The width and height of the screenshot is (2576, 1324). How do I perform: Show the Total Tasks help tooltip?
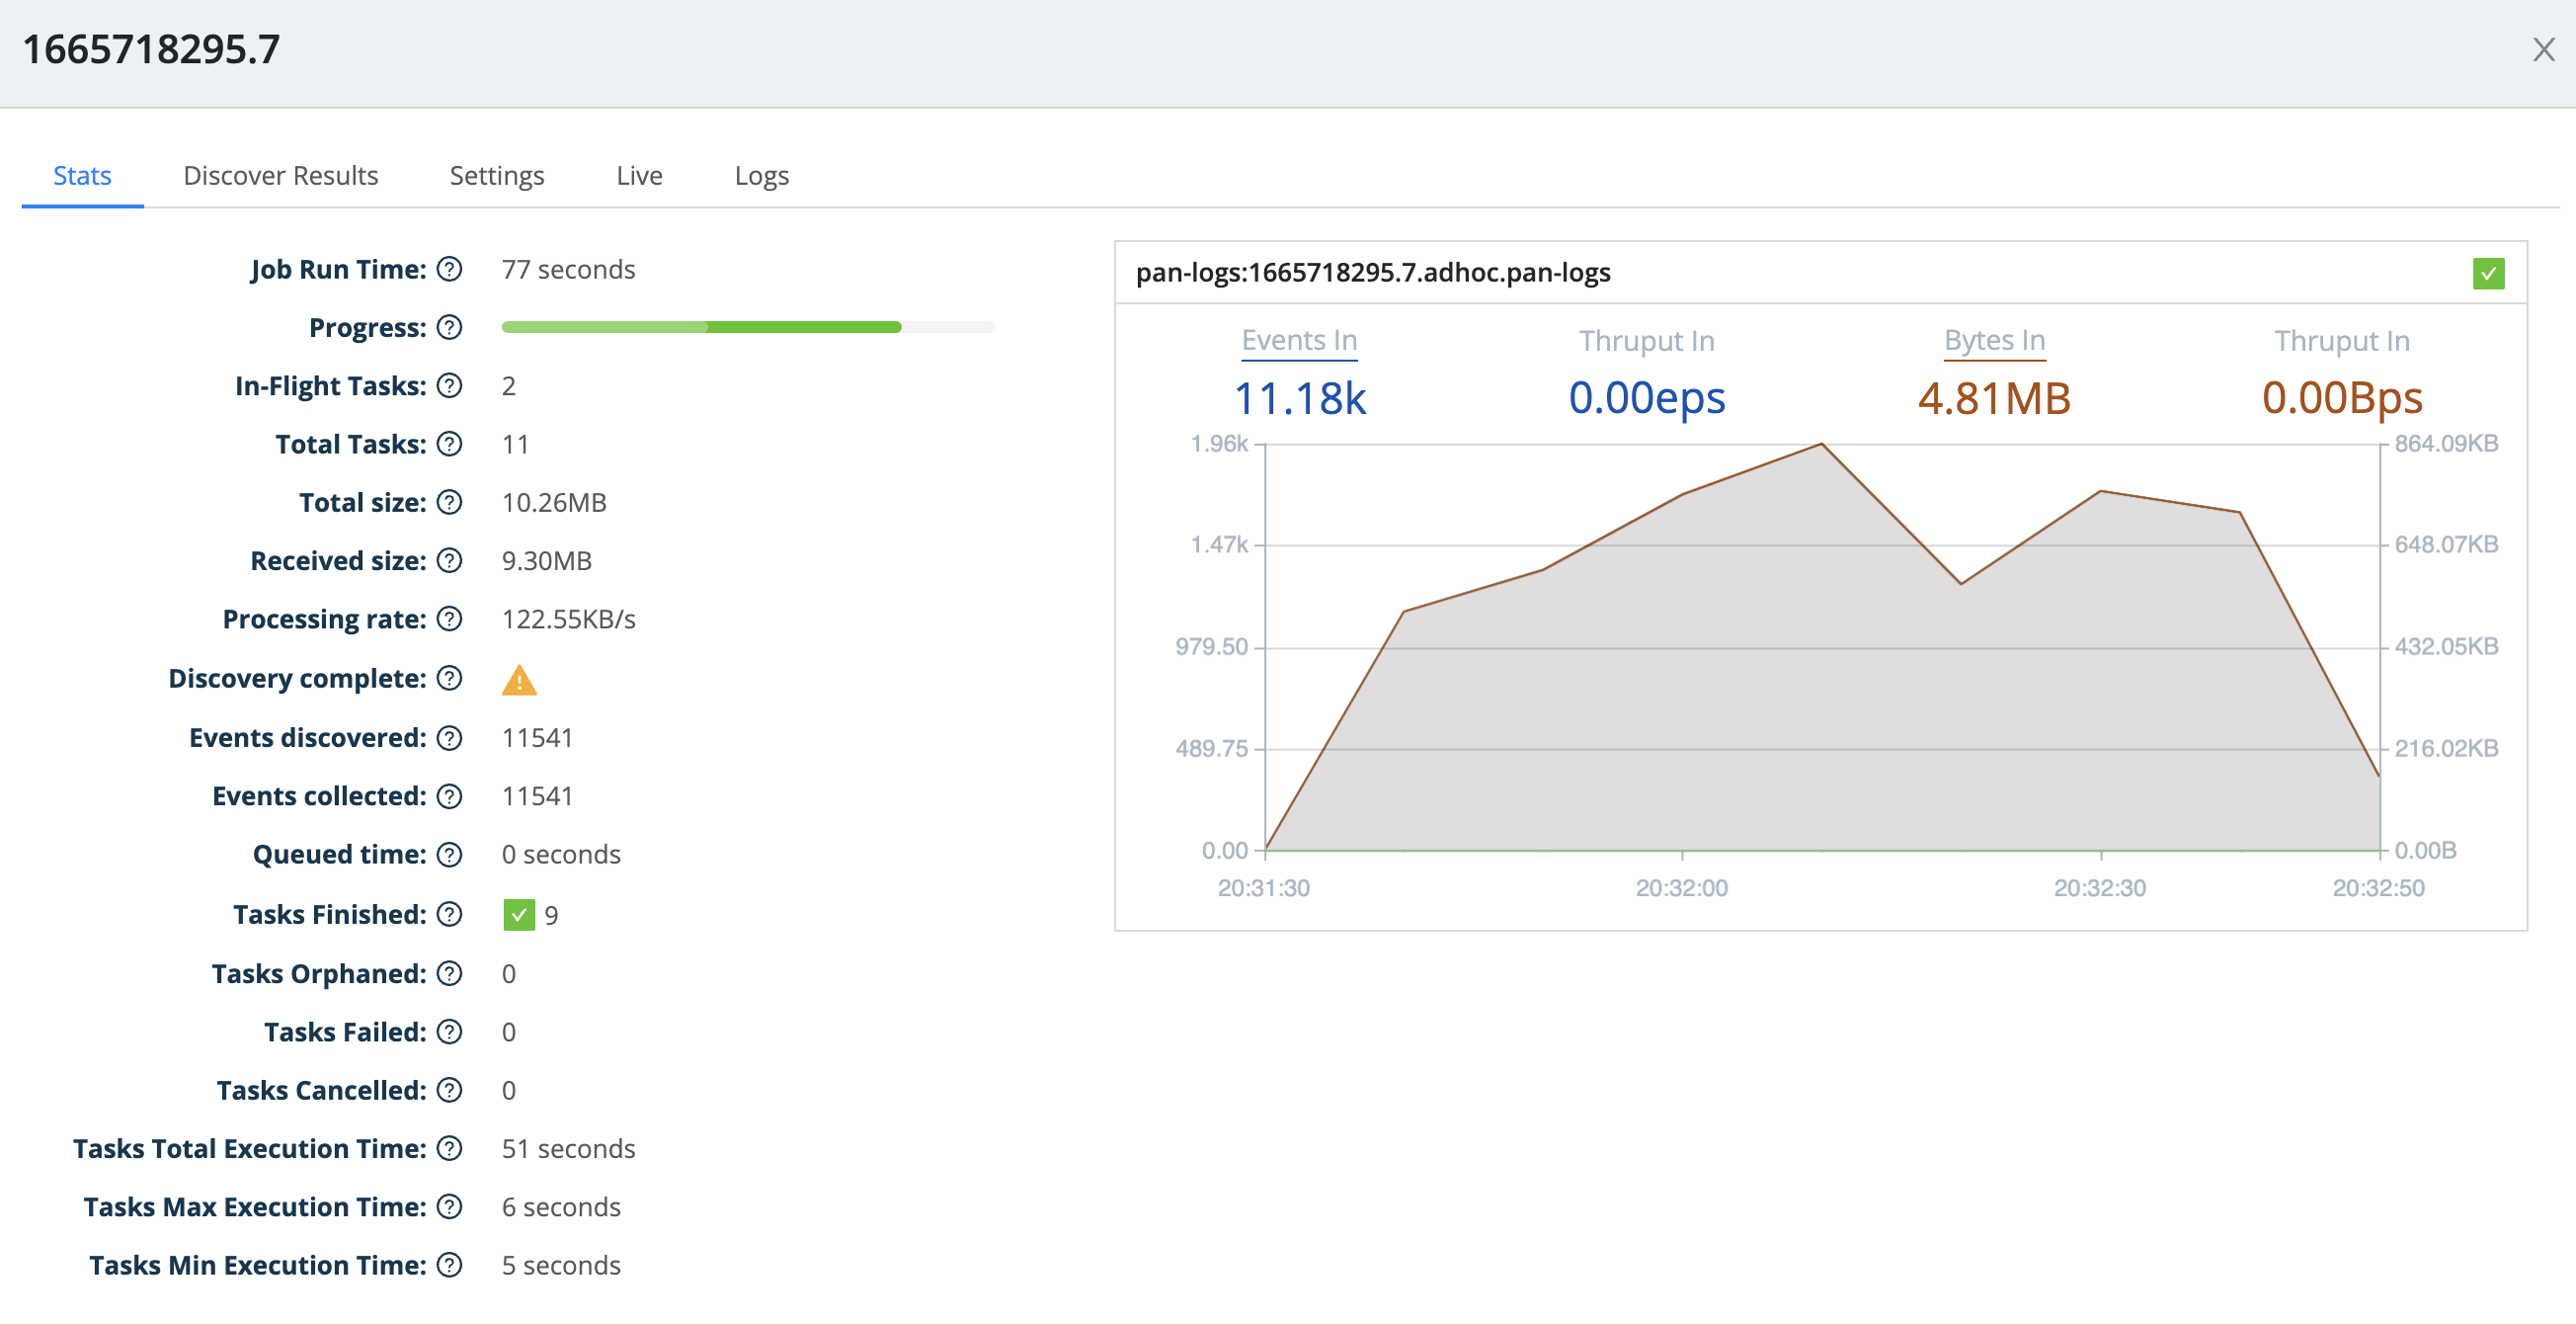coord(450,444)
